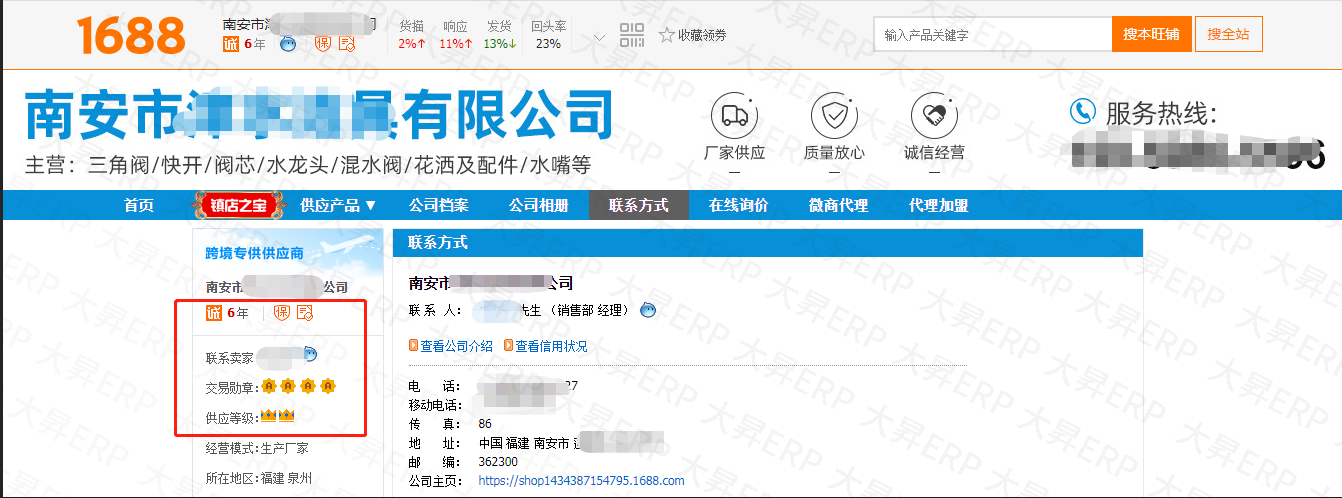Click the 诚信经营 handshake icon

(934, 115)
